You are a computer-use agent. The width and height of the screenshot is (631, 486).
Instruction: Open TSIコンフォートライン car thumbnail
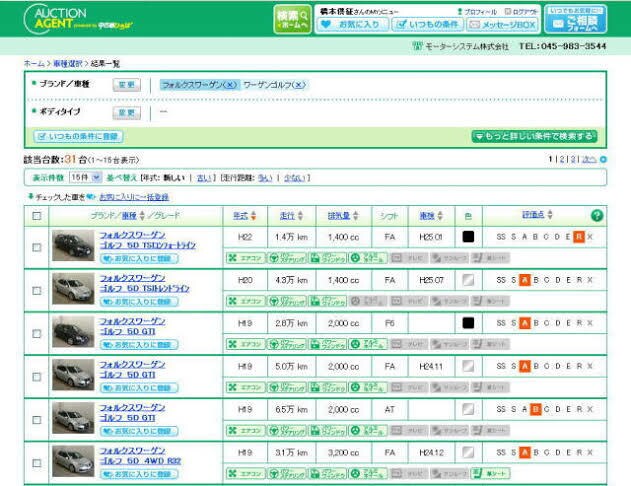73,245
